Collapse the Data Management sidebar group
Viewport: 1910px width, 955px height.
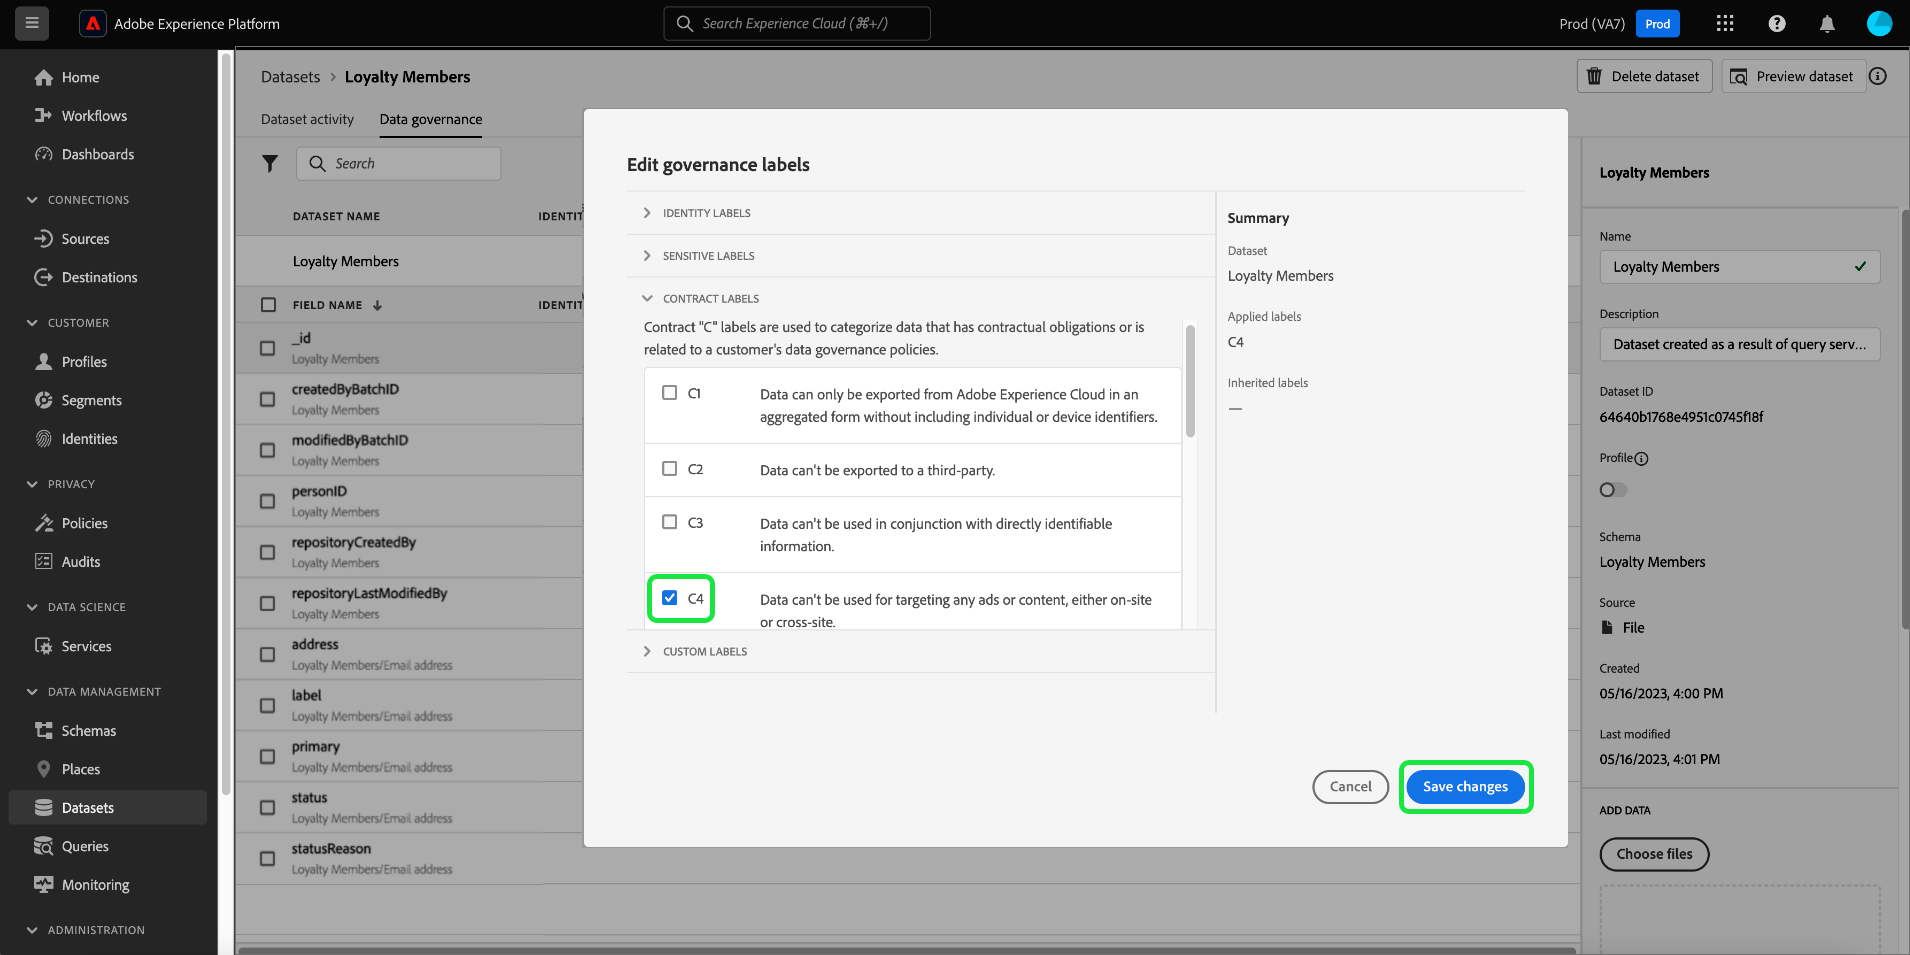(x=32, y=692)
